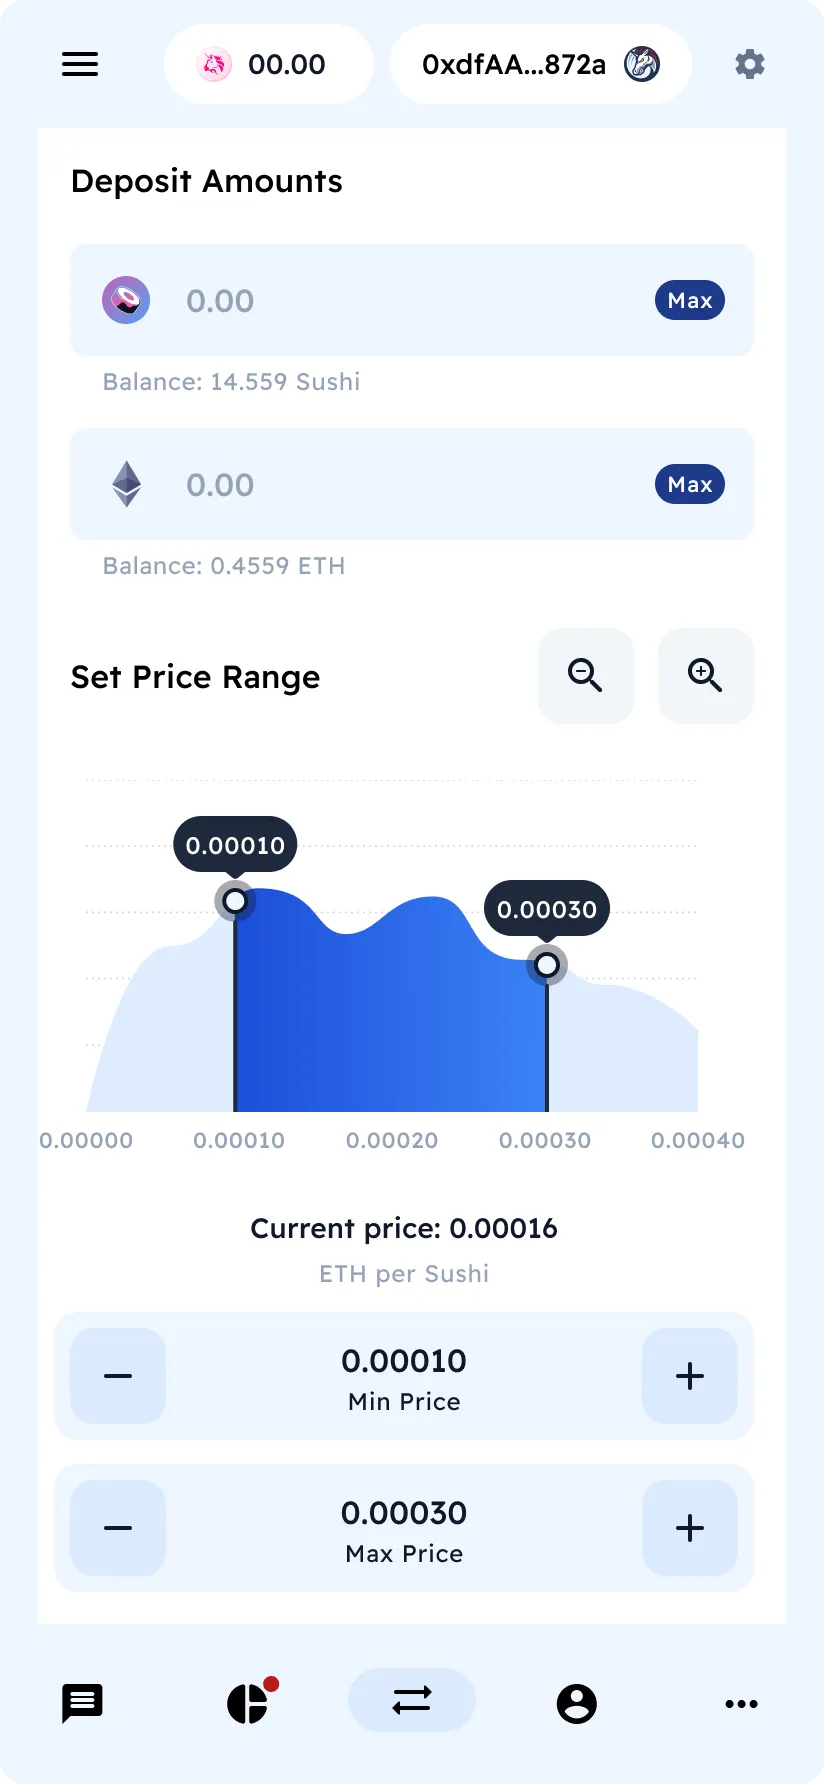Decrease the Min Price
This screenshot has height=1784, width=824.
(118, 1376)
